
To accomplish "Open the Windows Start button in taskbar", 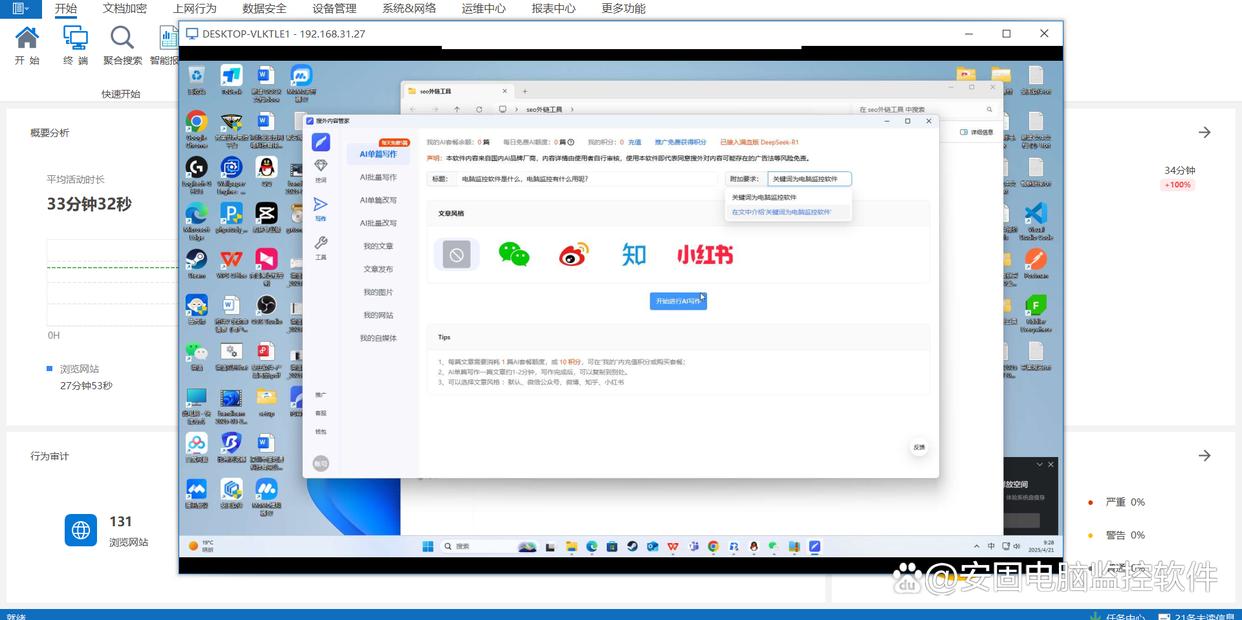I will pos(428,547).
